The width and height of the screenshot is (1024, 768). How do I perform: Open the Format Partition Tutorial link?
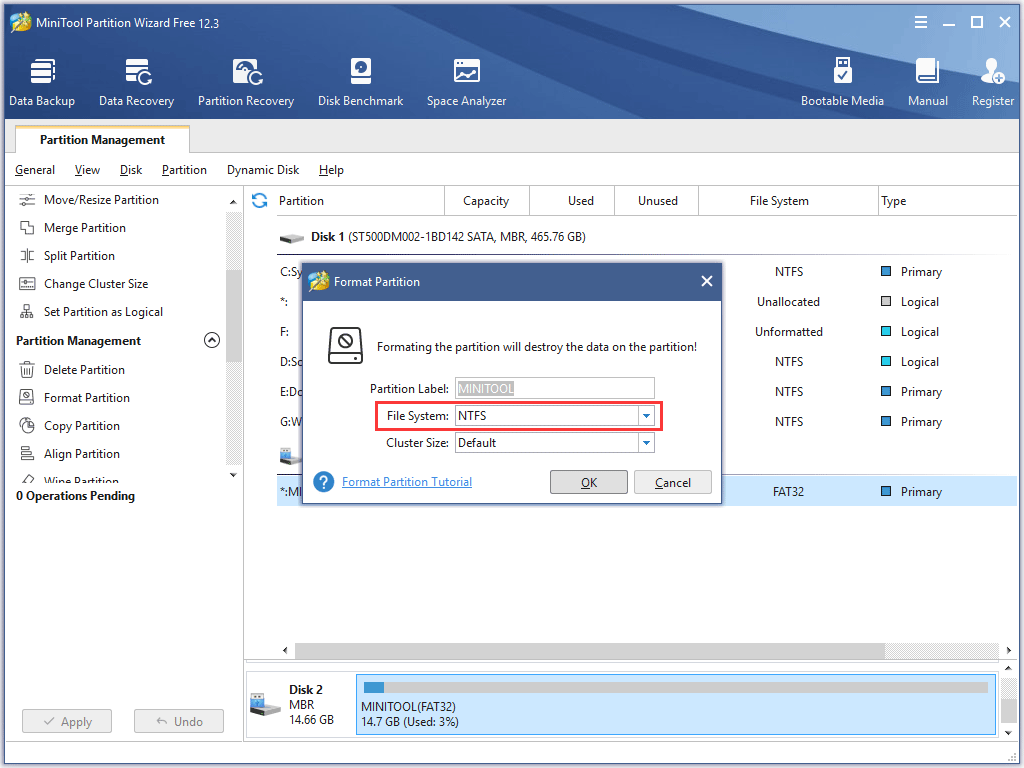pyautogui.click(x=407, y=482)
